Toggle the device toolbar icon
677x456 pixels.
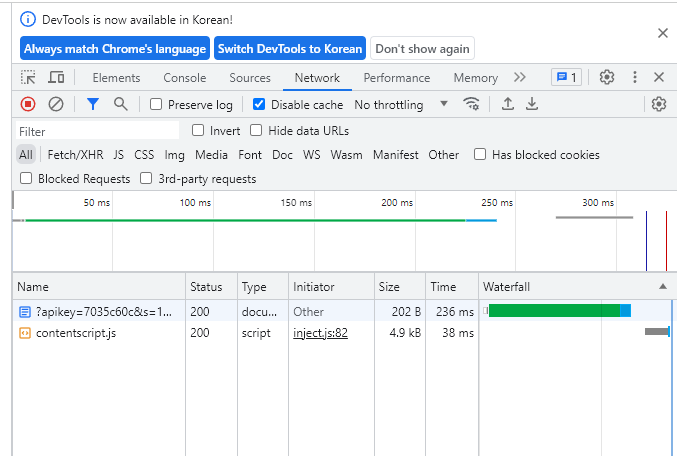pos(56,78)
